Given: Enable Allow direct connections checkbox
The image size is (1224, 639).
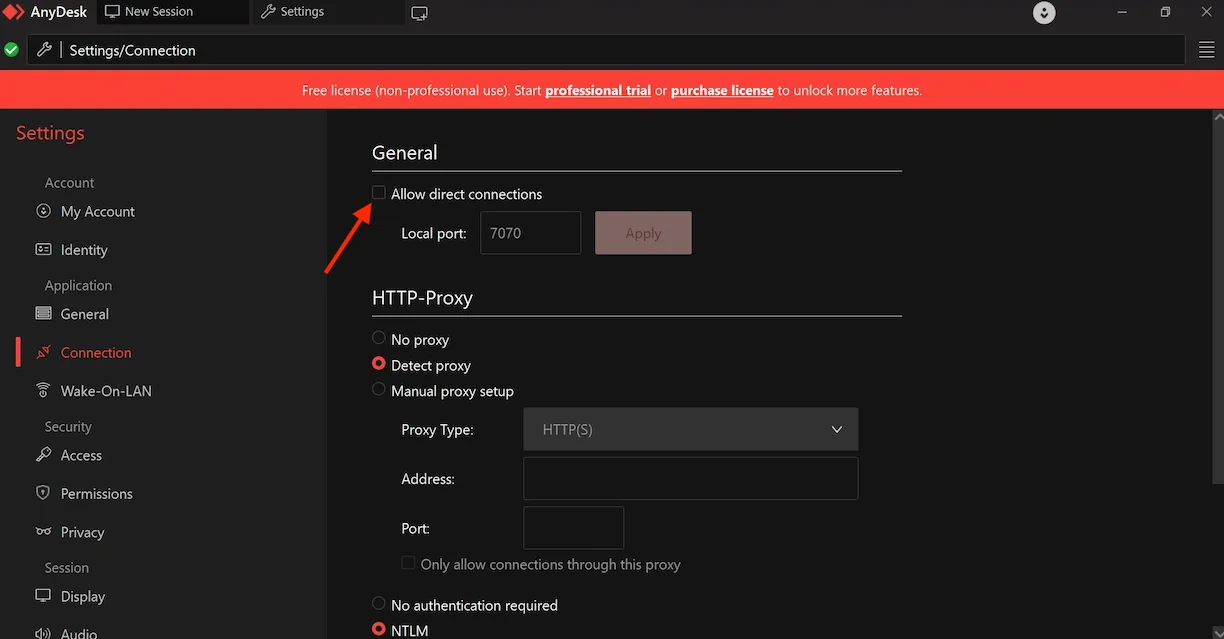Looking at the screenshot, I should [x=379, y=192].
